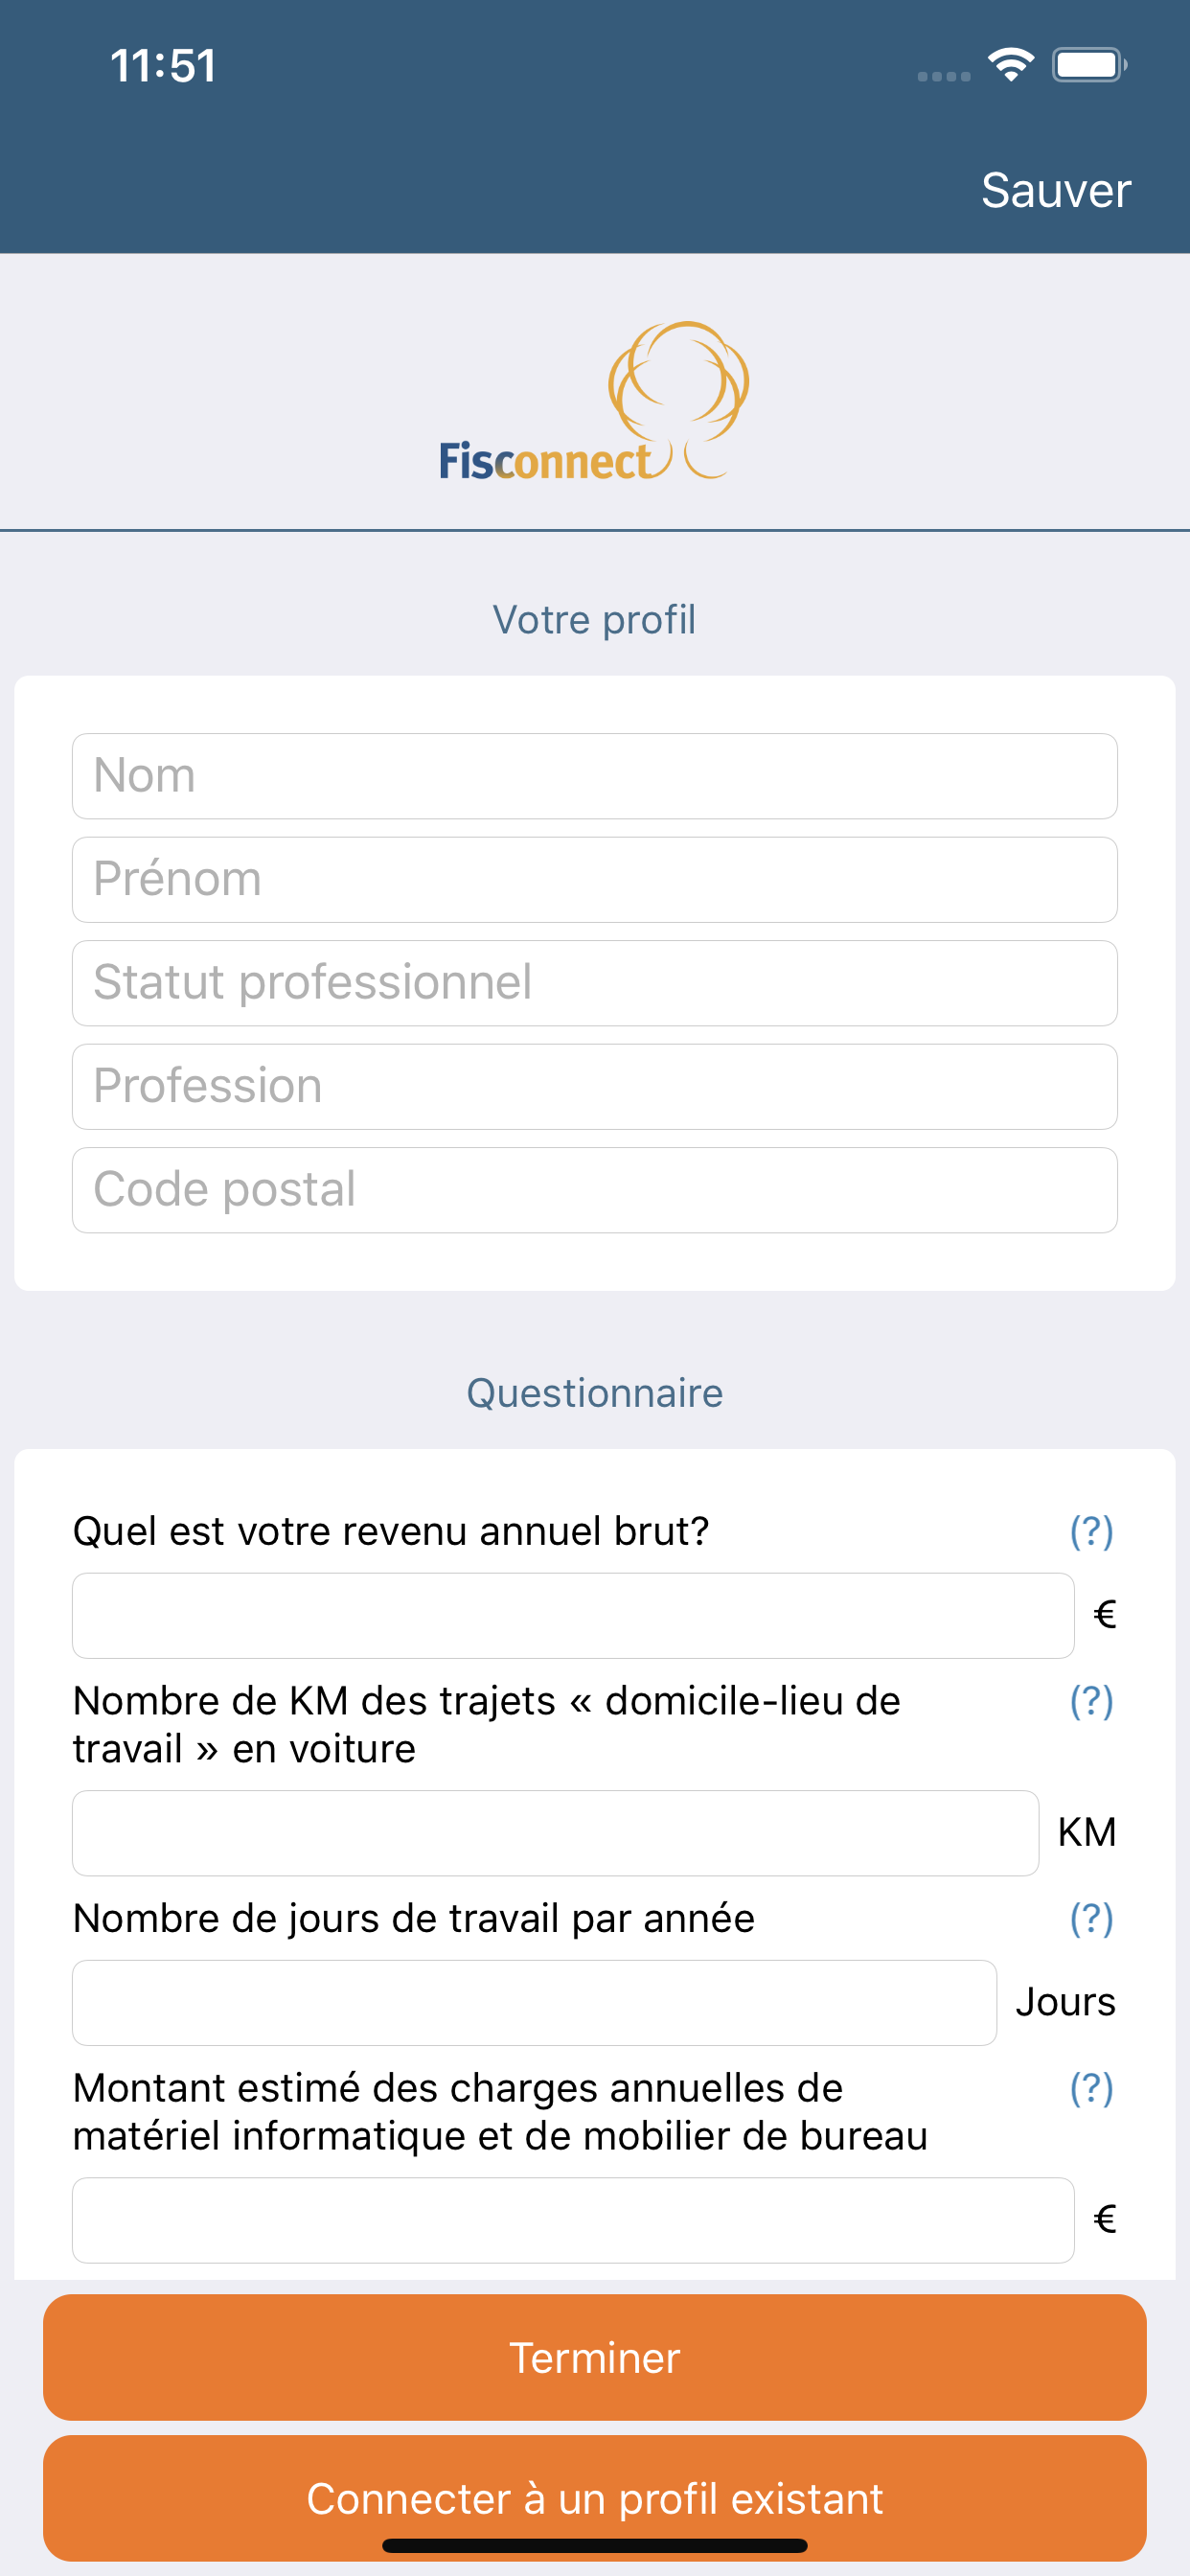Tap the Wi-Fi status icon
This screenshot has width=1190, height=2576.
tap(1010, 65)
